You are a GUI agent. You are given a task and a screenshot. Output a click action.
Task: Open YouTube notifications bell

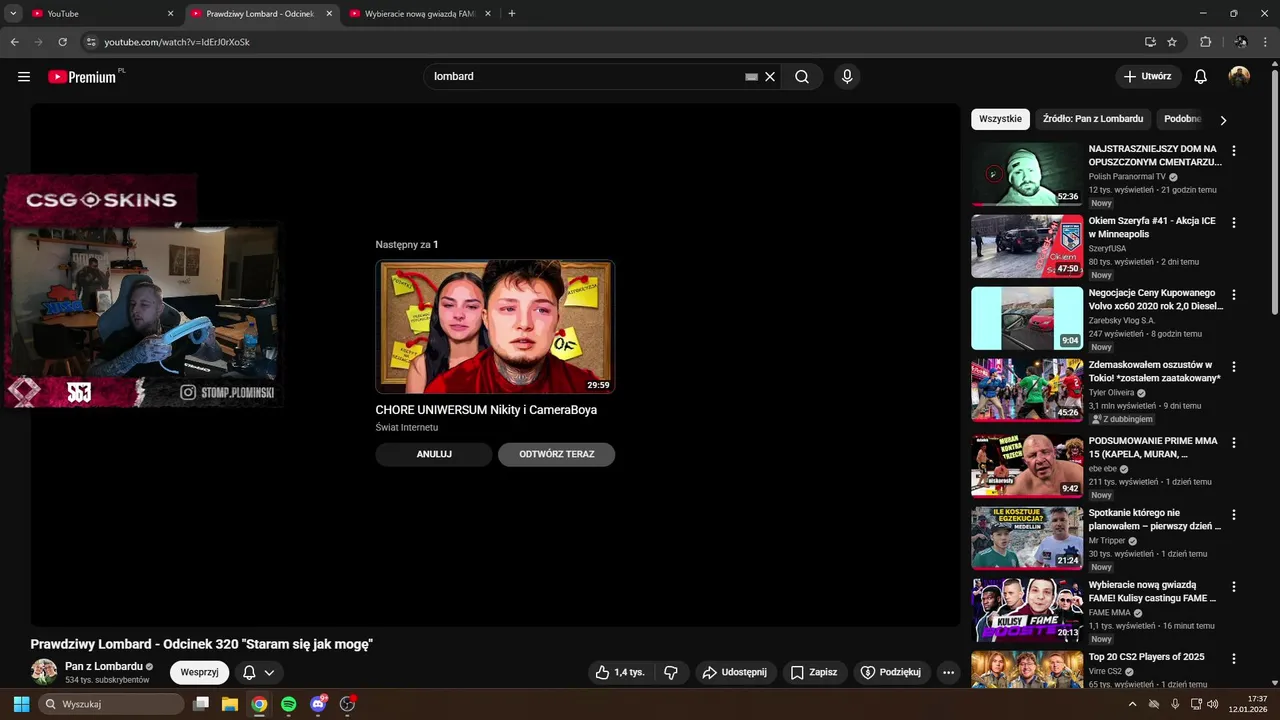tap(1201, 77)
